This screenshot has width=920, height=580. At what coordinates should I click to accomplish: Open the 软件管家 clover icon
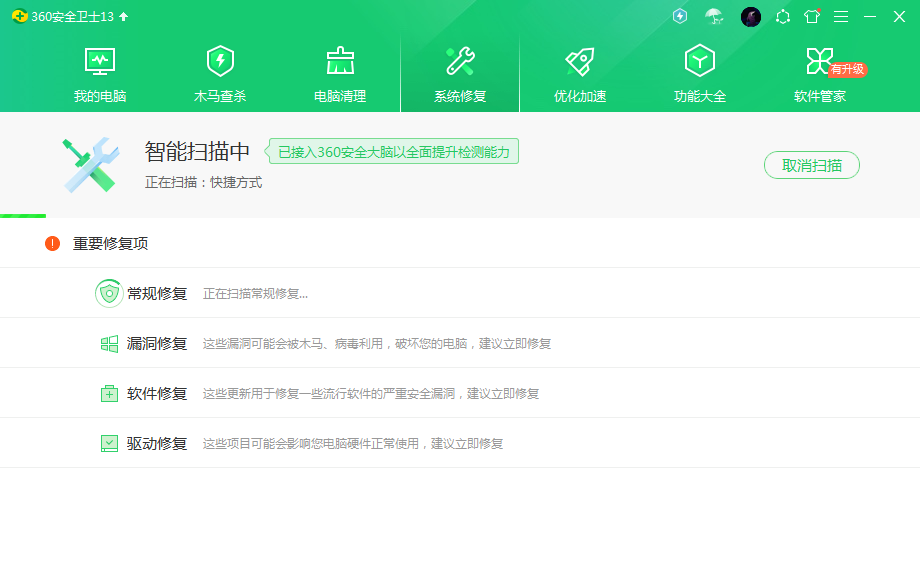coord(818,61)
